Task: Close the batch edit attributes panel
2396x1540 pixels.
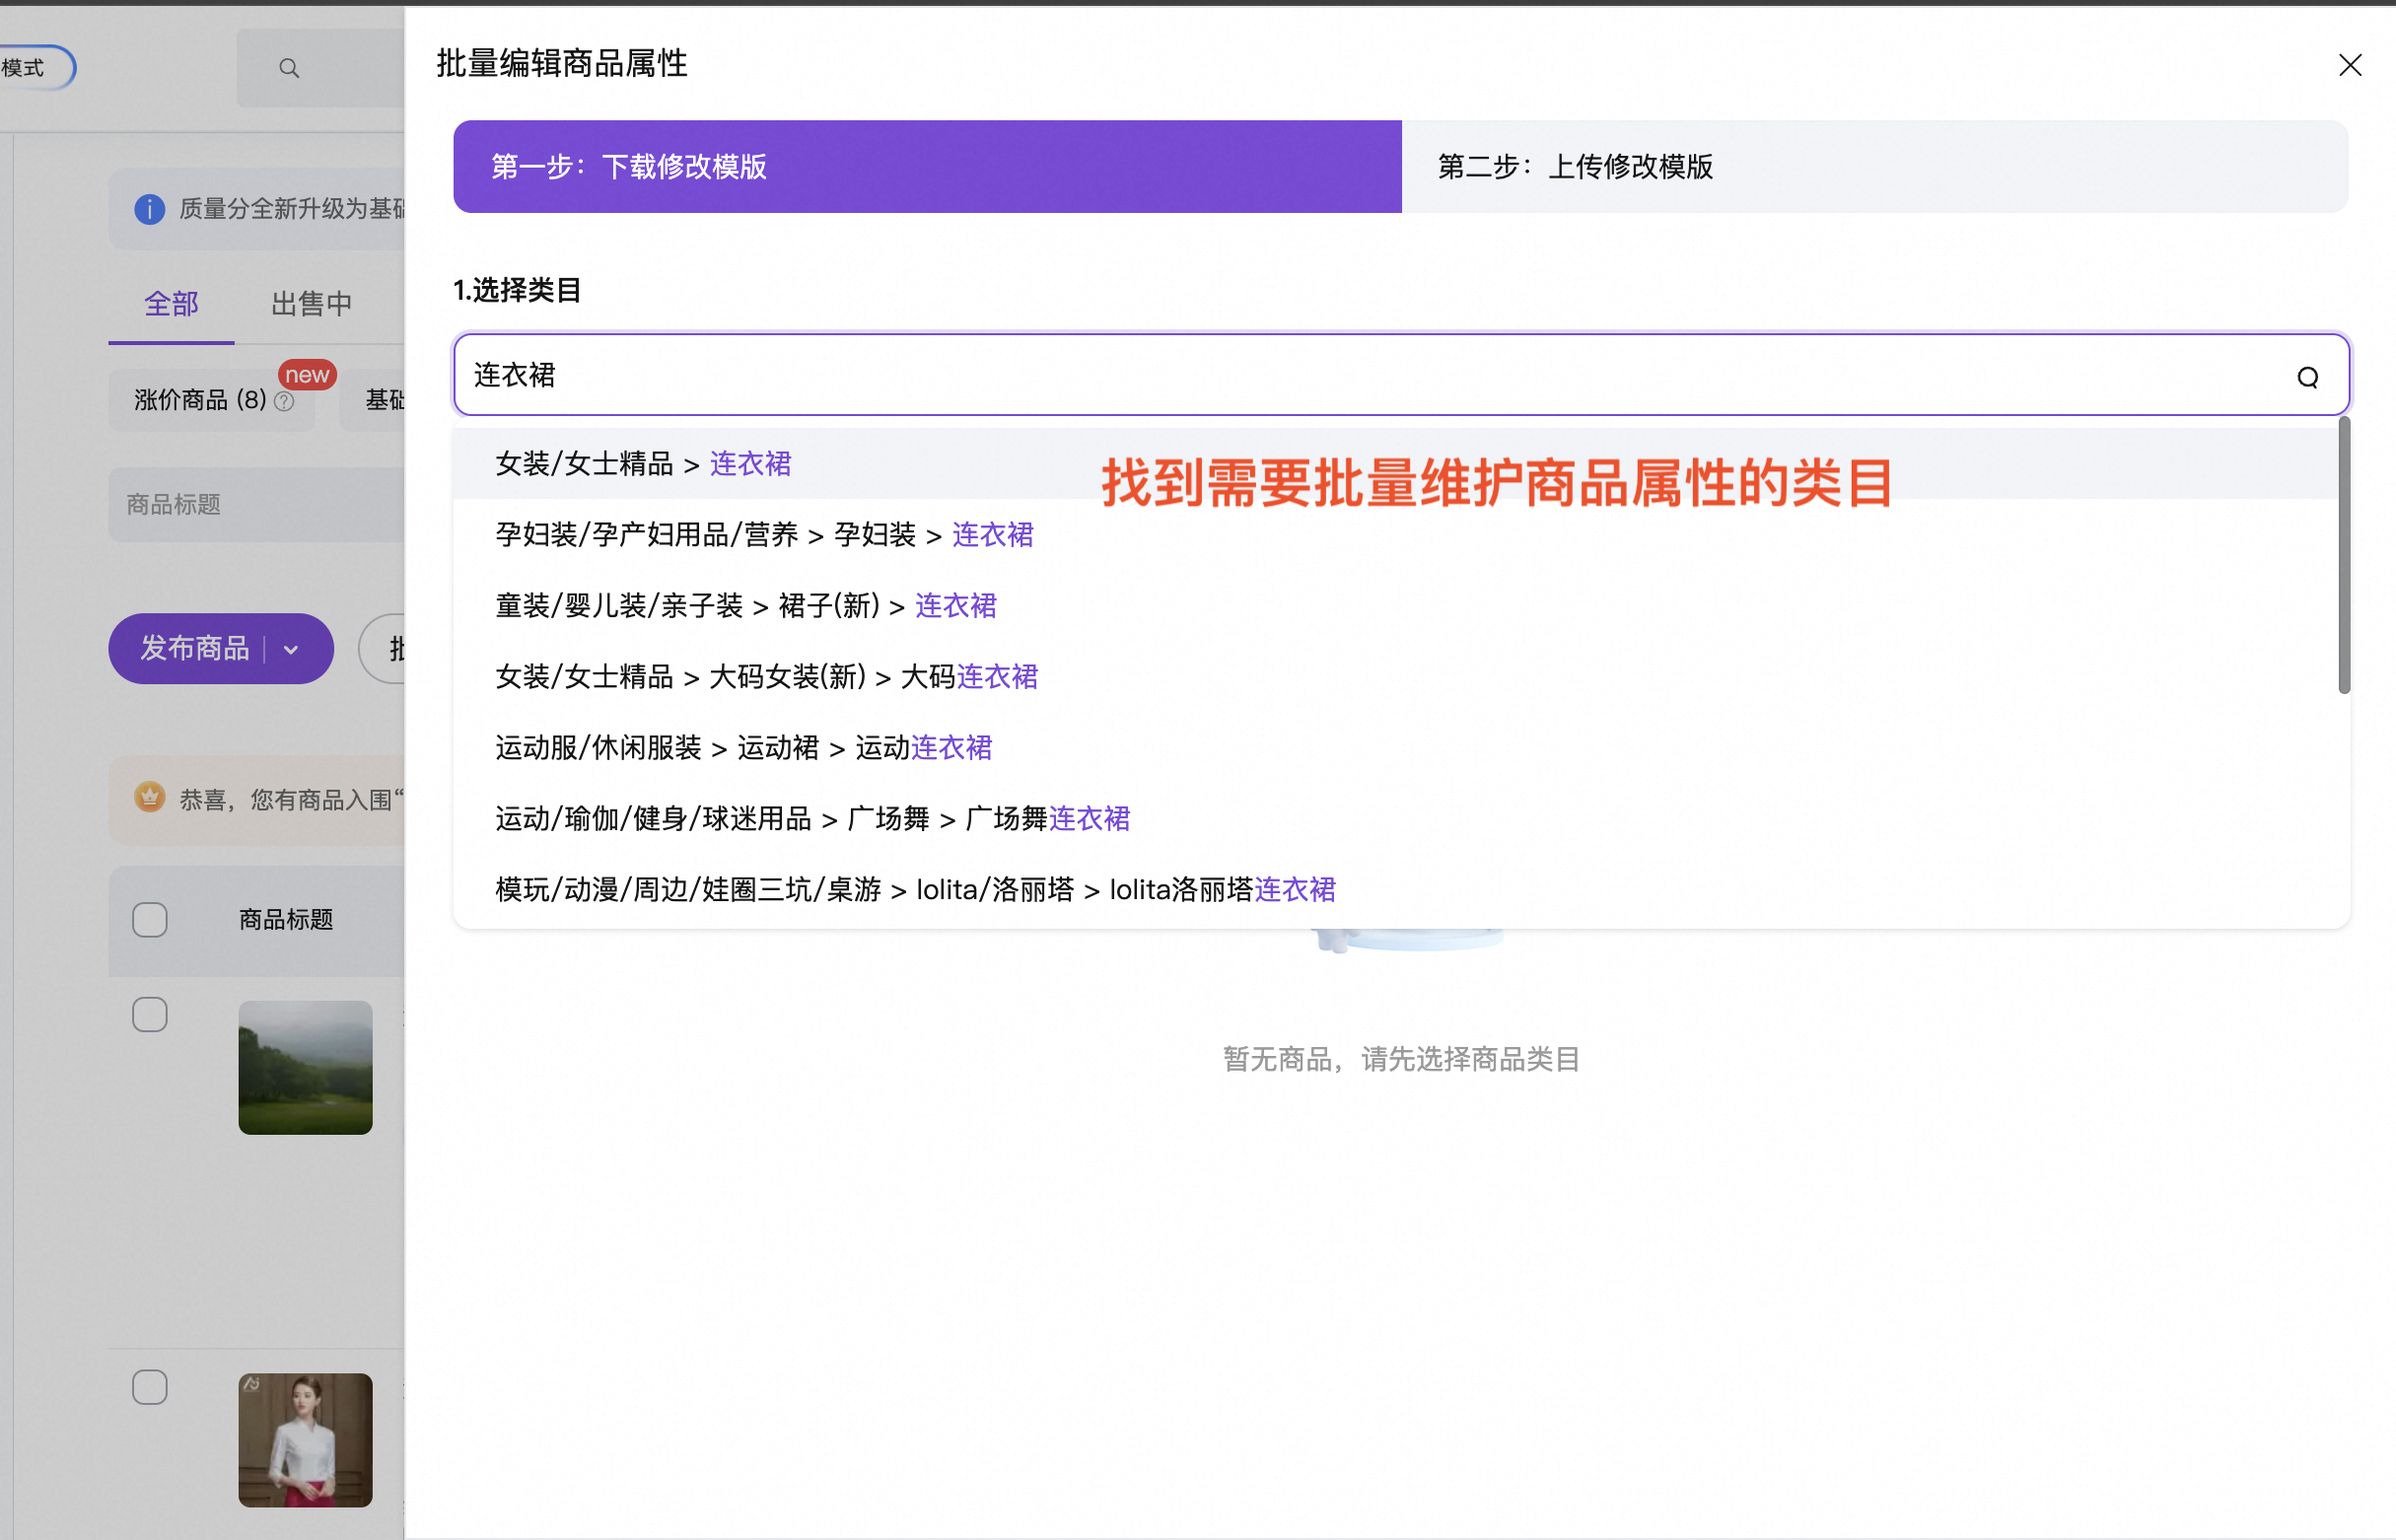Action: coord(2349,65)
